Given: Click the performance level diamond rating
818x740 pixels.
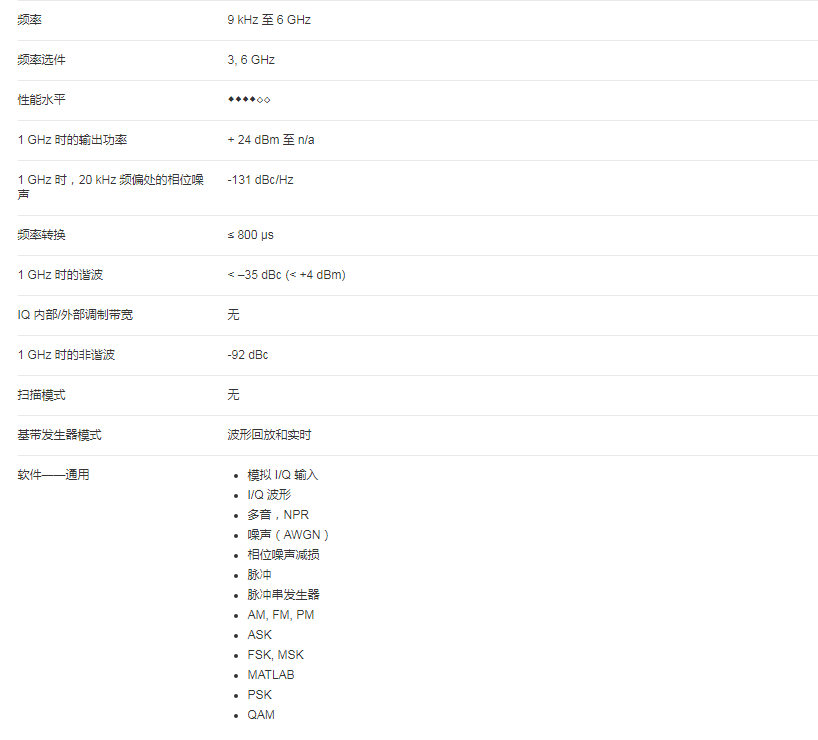Looking at the screenshot, I should pos(249,100).
